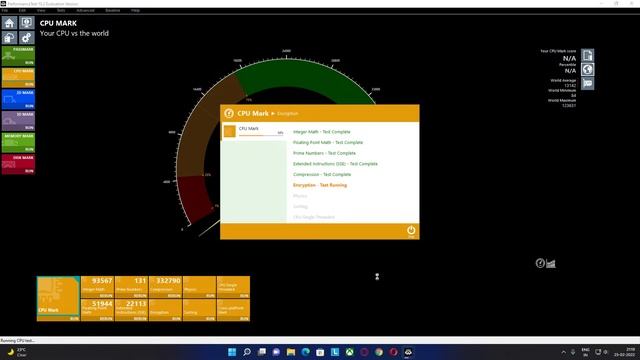Open the cloud baseline manager icon
Image resolution: width=640 pixels, height=360 pixels.
click(9, 38)
